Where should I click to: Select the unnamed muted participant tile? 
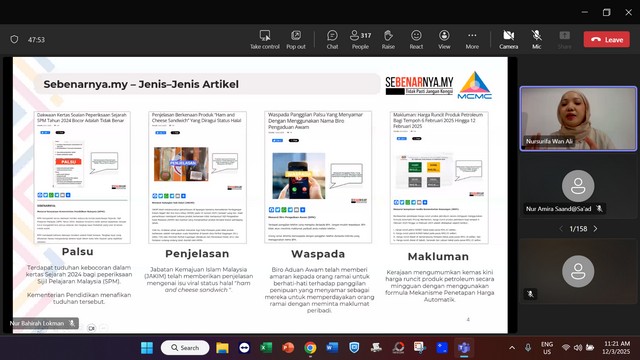[x=578, y=271]
